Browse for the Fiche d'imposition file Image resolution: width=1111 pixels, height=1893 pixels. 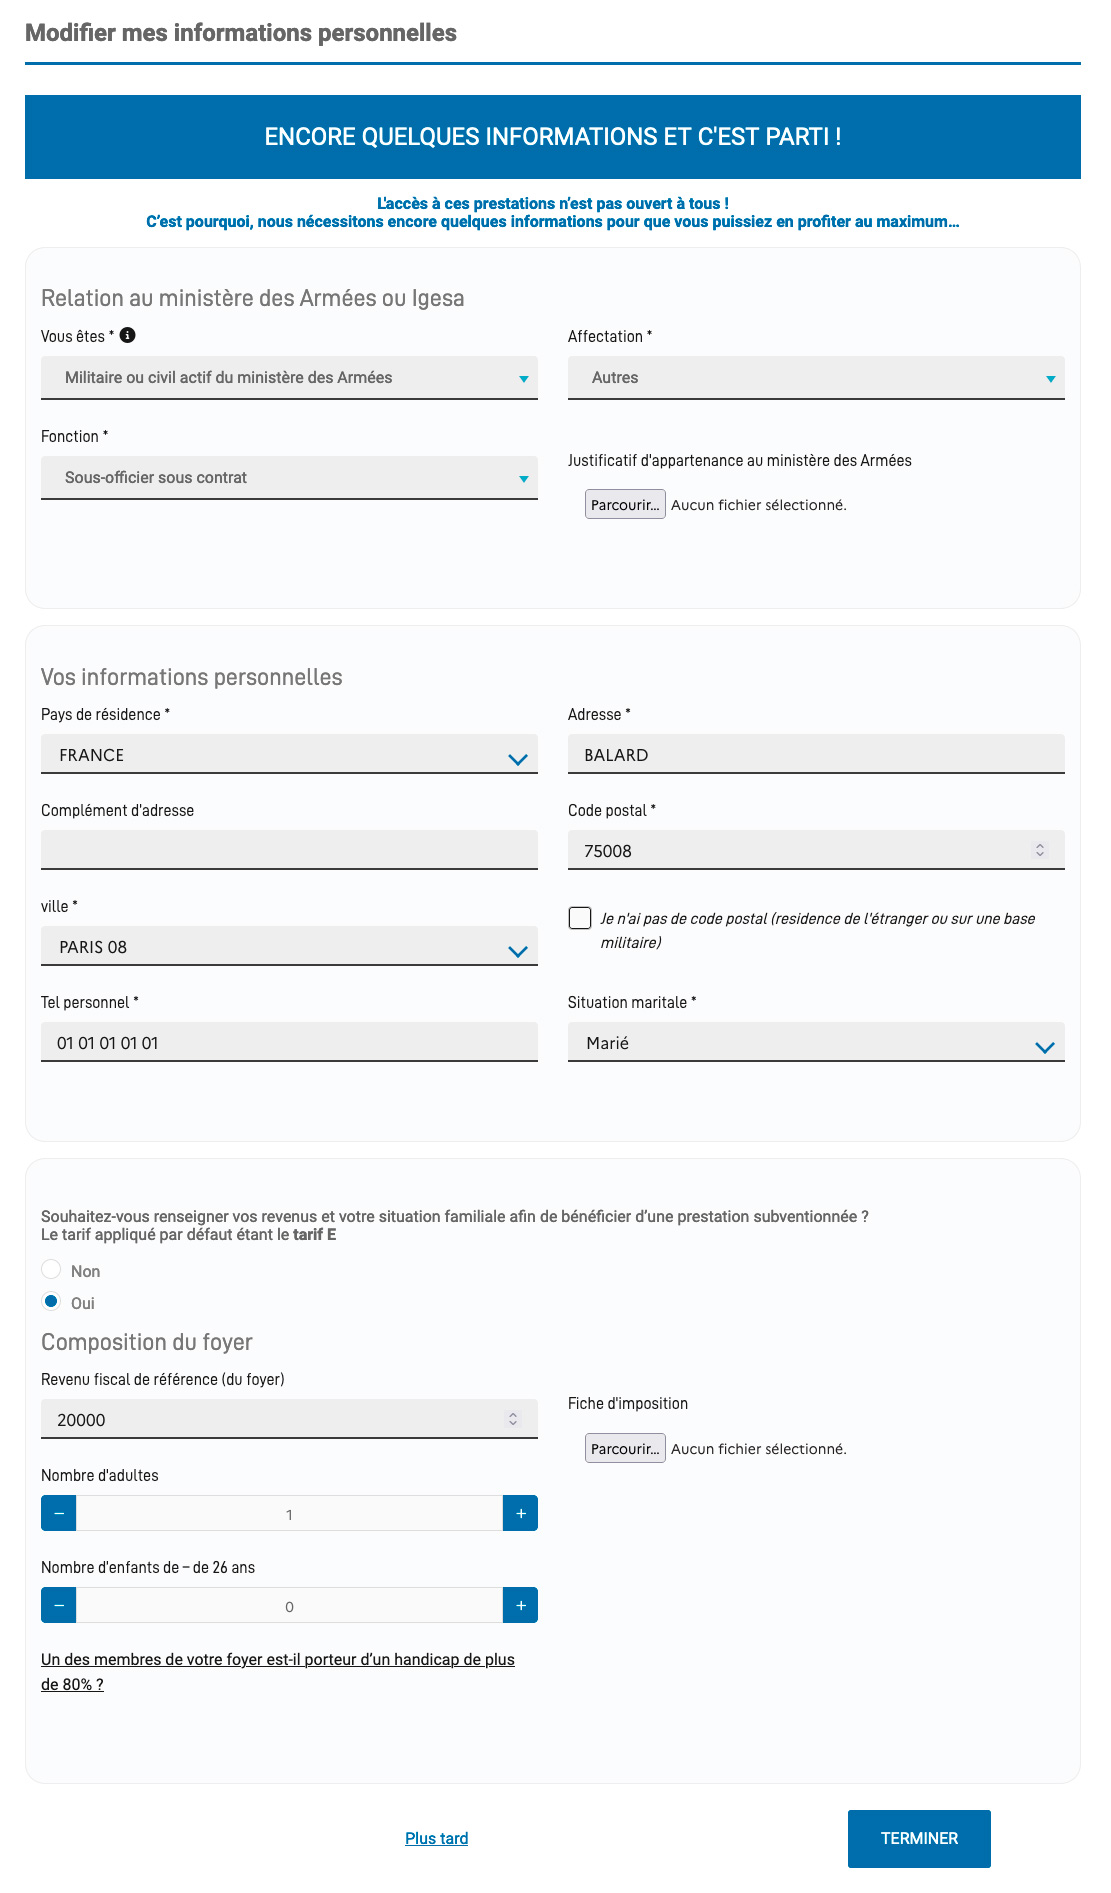(625, 1449)
